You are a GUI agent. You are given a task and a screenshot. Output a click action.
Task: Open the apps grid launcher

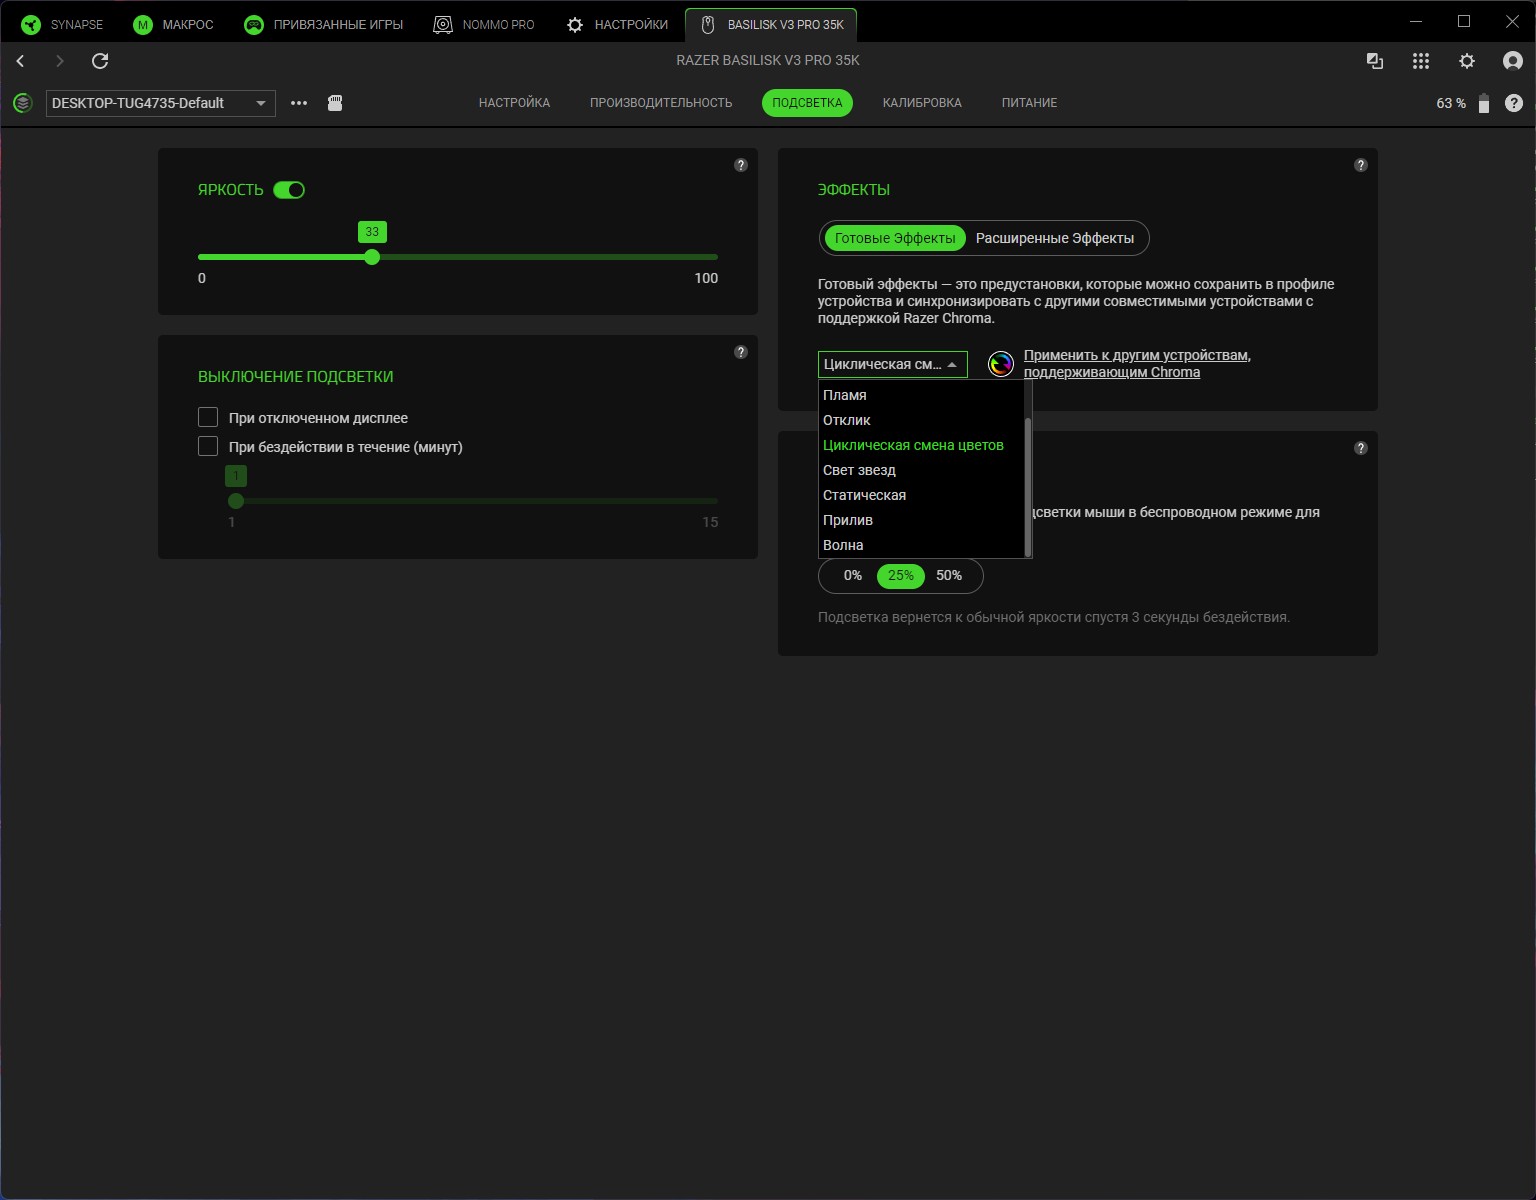[1421, 61]
